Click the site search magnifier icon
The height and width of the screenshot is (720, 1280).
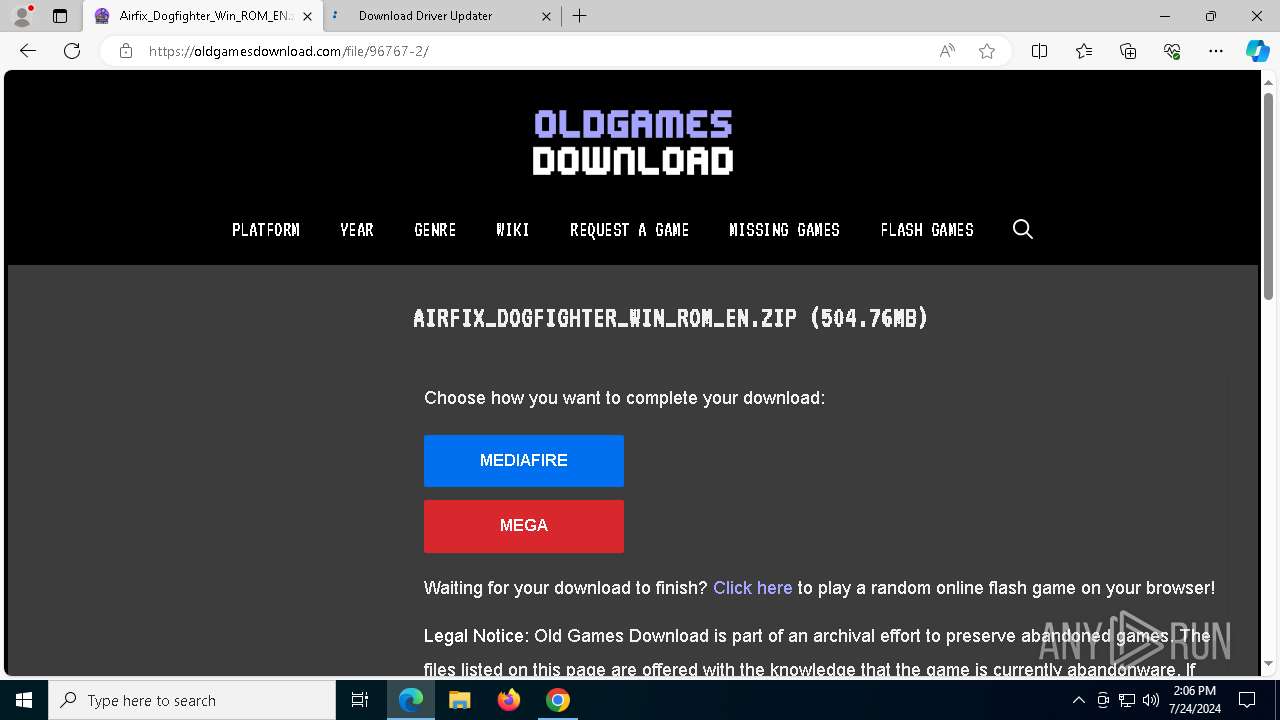tap(1022, 230)
